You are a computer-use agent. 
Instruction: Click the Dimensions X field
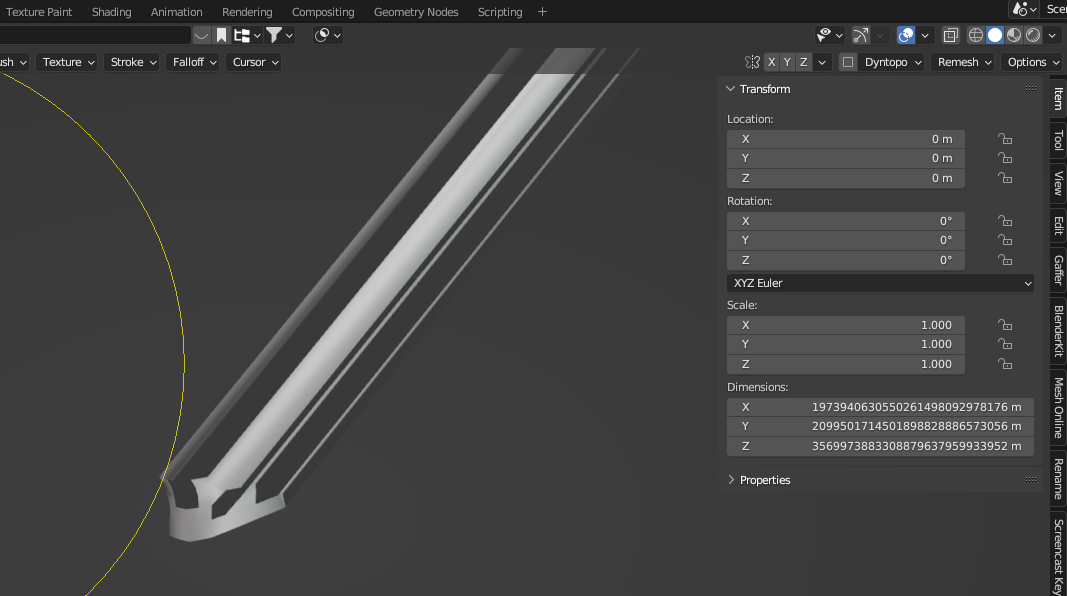click(880, 407)
